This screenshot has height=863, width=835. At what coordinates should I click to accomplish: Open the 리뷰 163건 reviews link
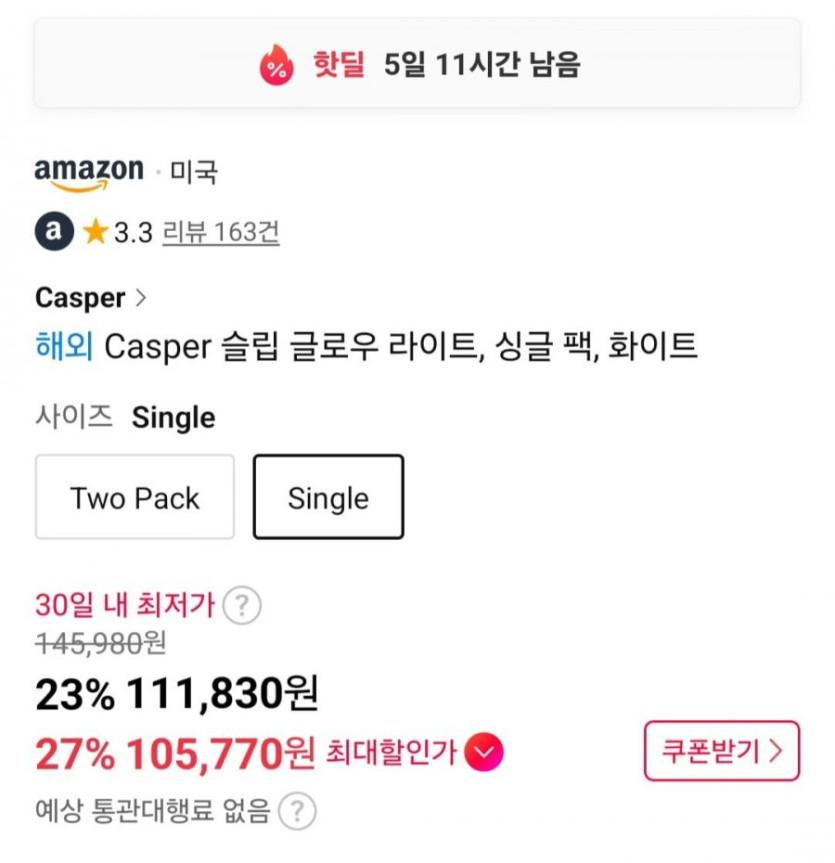click(220, 233)
